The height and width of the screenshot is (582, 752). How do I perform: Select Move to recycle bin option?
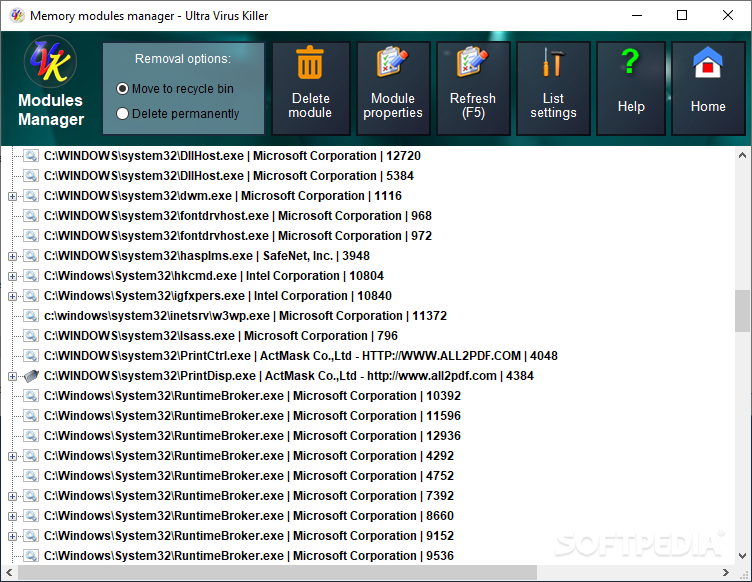(x=175, y=89)
